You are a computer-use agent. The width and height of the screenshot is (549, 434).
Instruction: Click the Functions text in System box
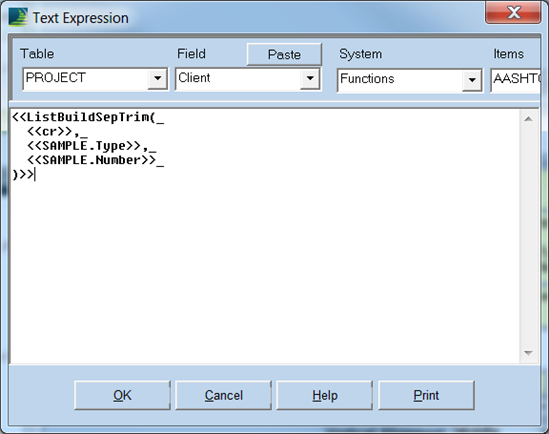coord(367,79)
